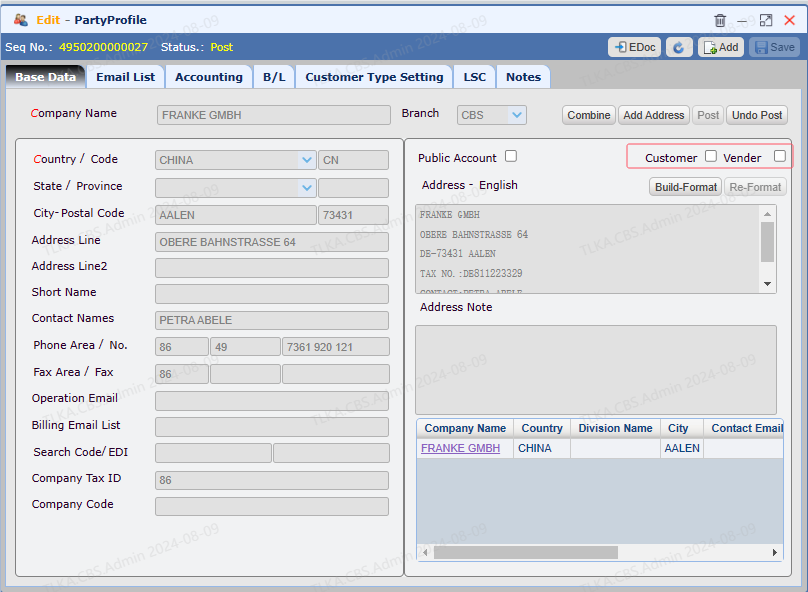
Task: Click the Re-Format button
Action: pyautogui.click(x=755, y=187)
